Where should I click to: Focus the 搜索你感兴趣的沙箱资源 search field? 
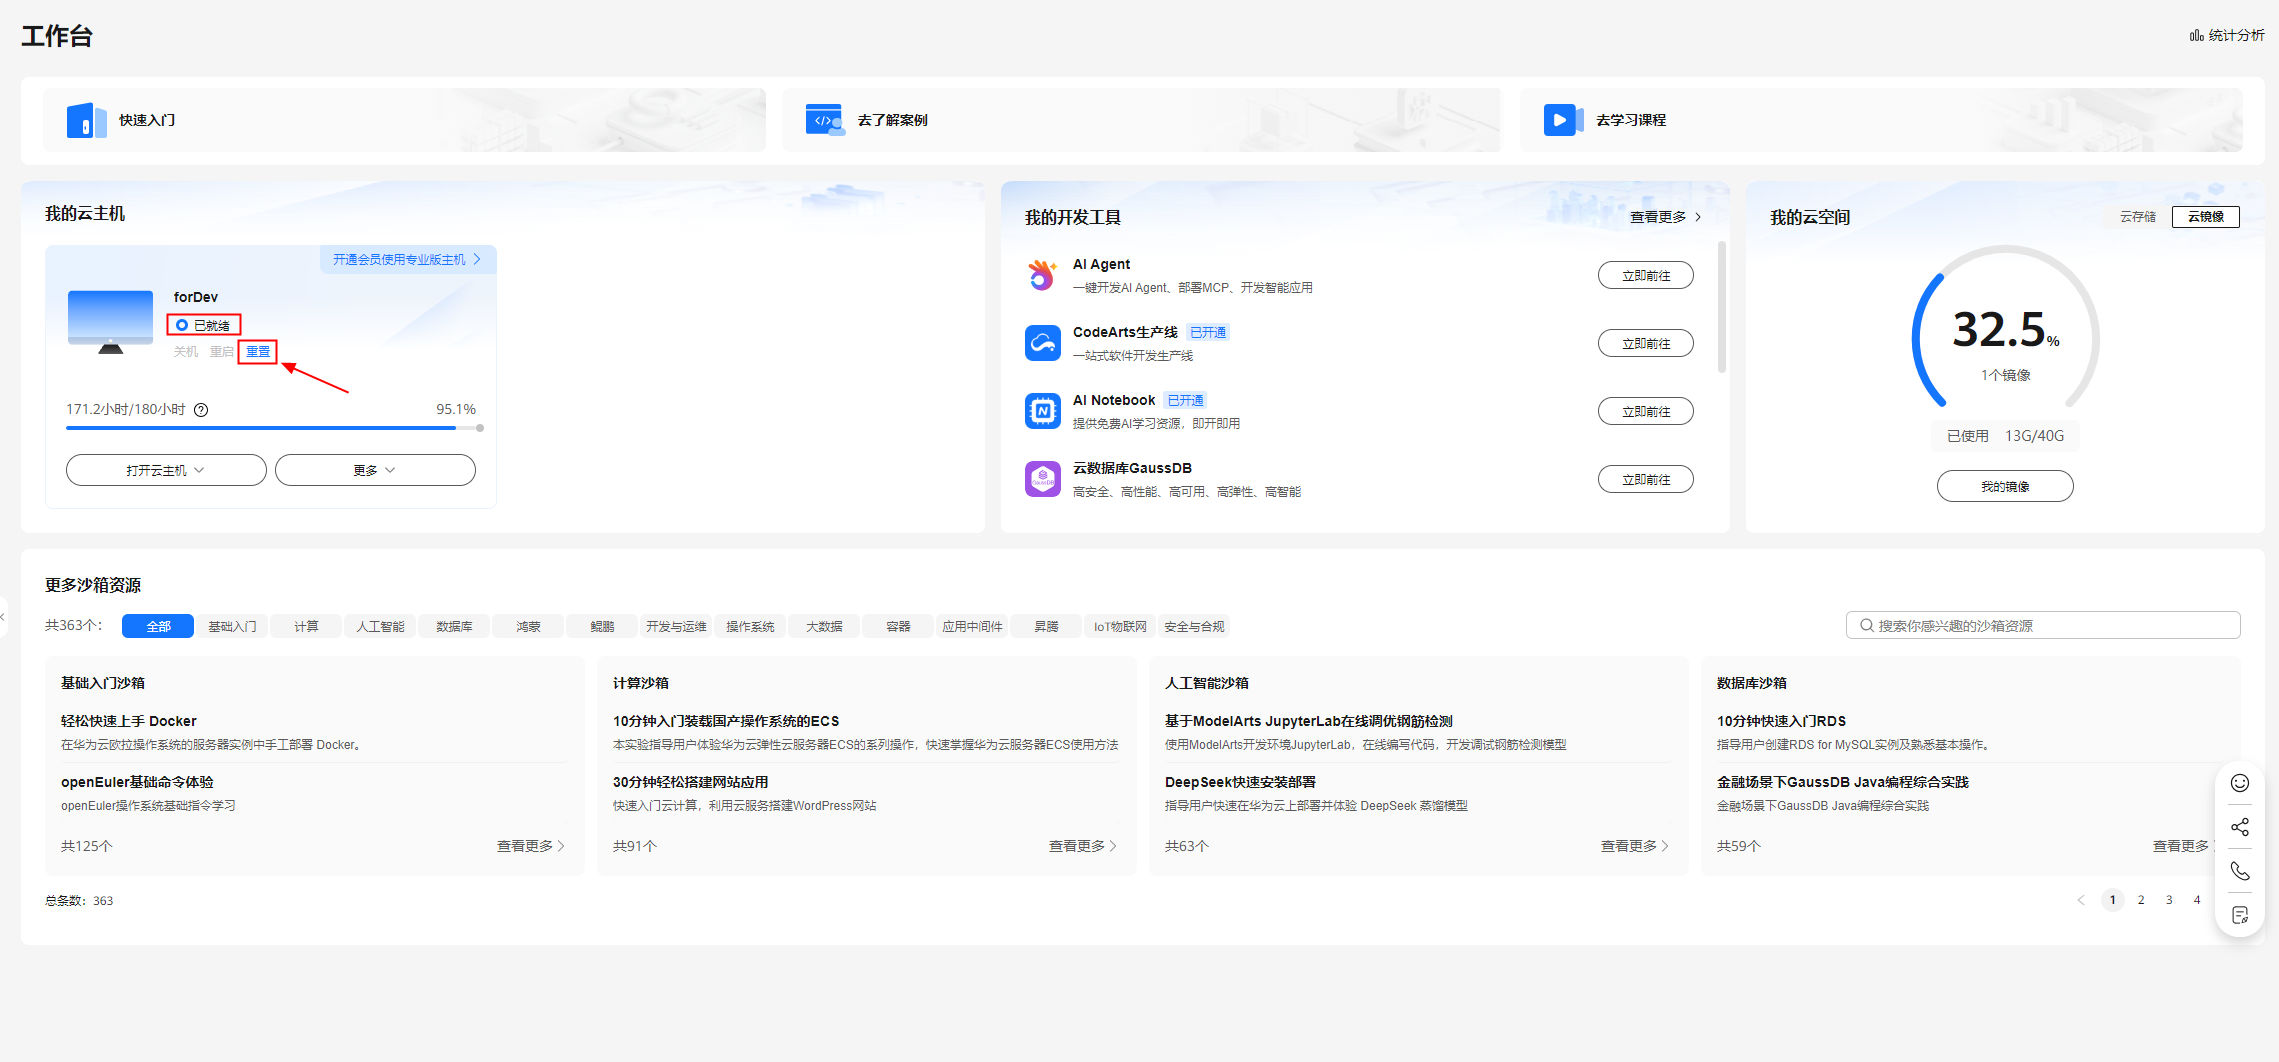tap(2043, 626)
